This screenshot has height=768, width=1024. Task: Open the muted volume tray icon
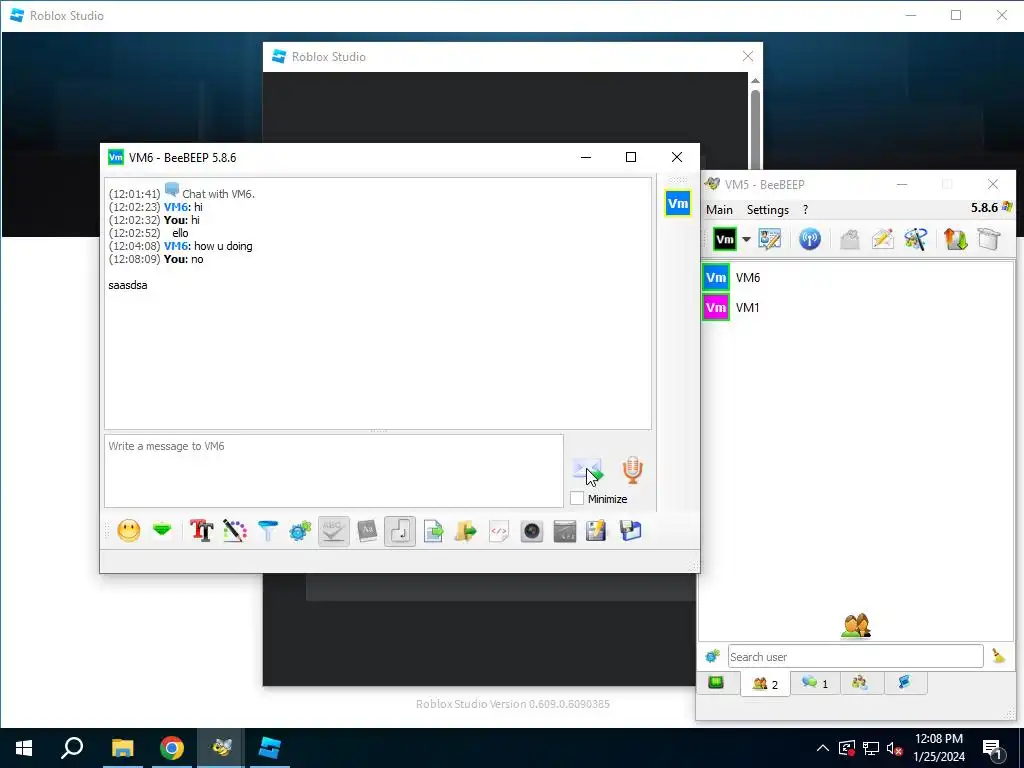coord(895,748)
